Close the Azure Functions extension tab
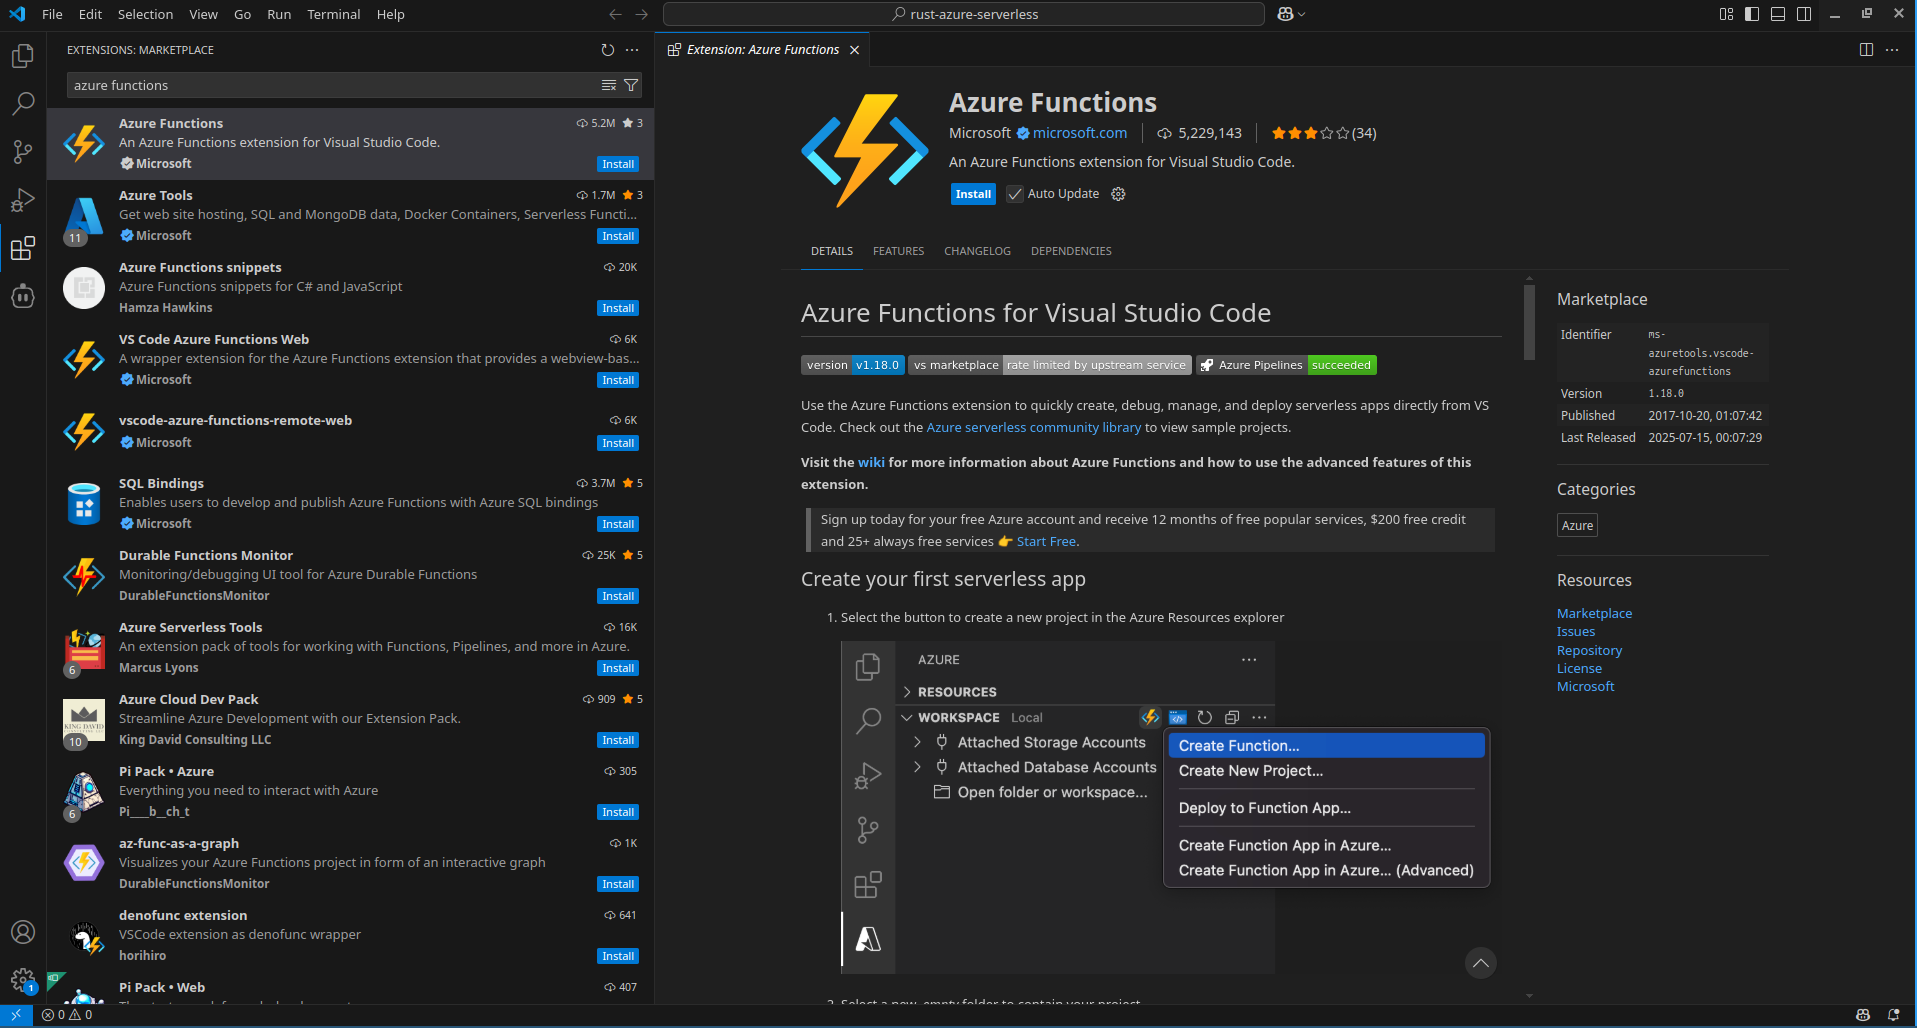The height and width of the screenshot is (1028, 1917). coord(854,50)
